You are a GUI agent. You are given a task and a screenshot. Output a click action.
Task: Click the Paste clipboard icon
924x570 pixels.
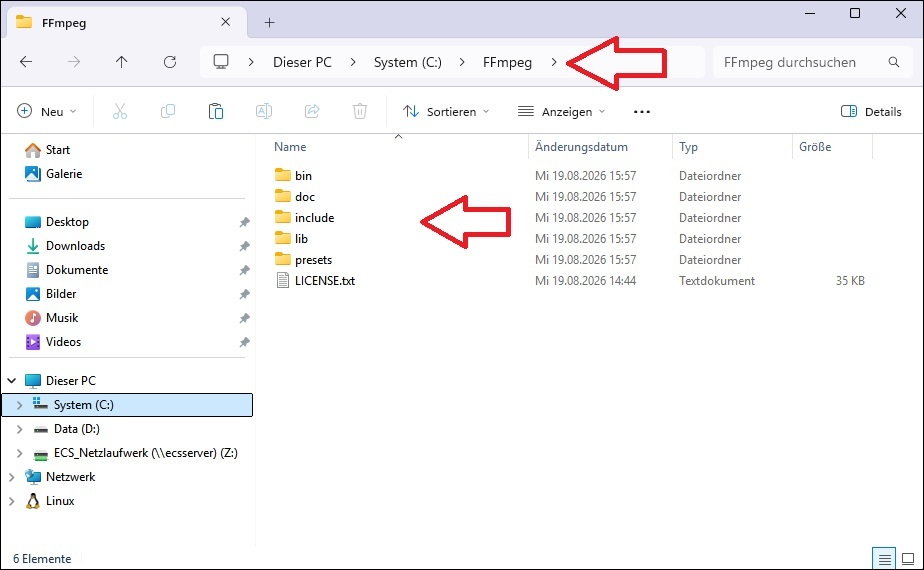tap(216, 111)
